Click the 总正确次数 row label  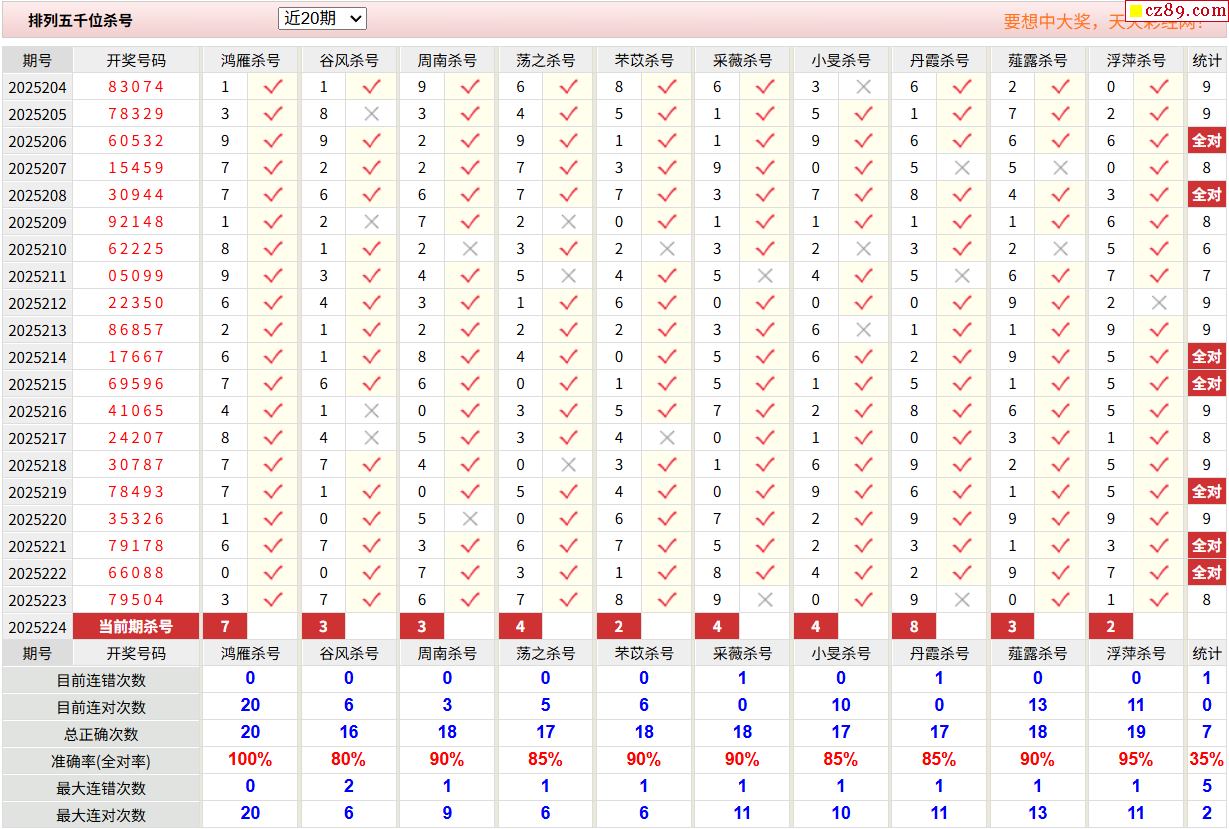pyautogui.click(x=101, y=734)
